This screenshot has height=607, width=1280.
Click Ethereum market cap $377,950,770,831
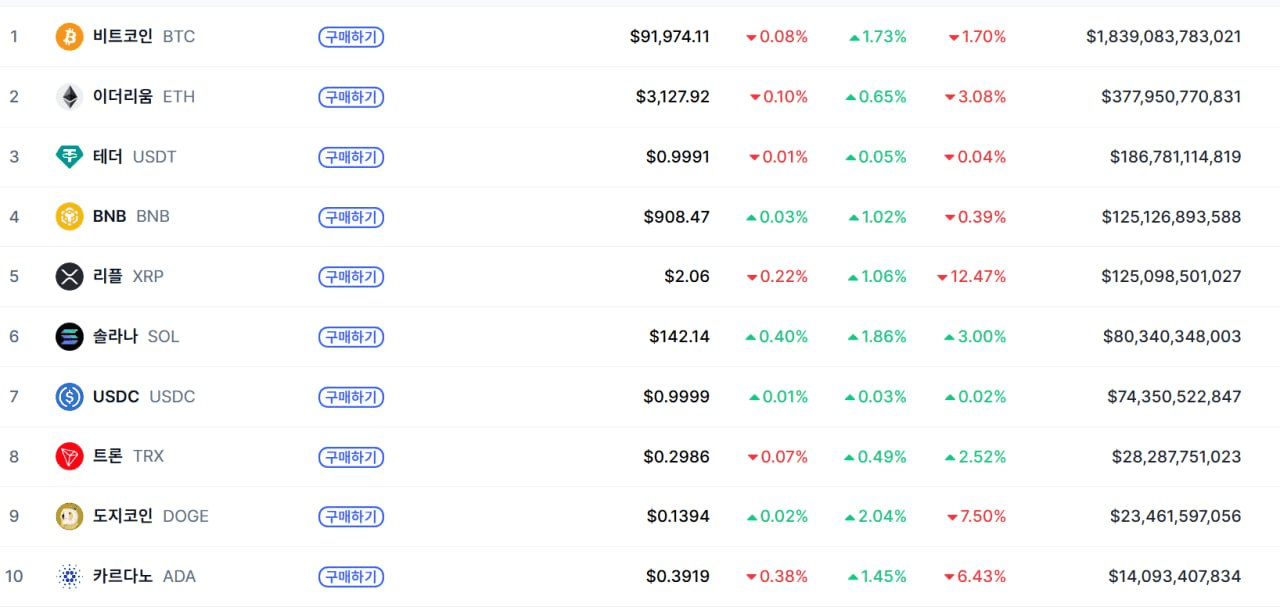click(1170, 97)
